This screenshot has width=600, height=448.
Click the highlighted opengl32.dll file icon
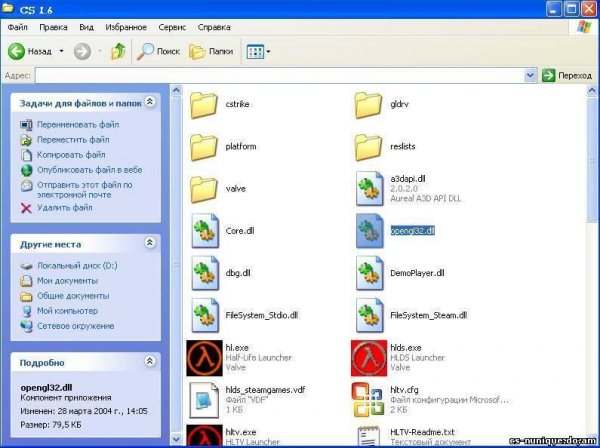(369, 231)
